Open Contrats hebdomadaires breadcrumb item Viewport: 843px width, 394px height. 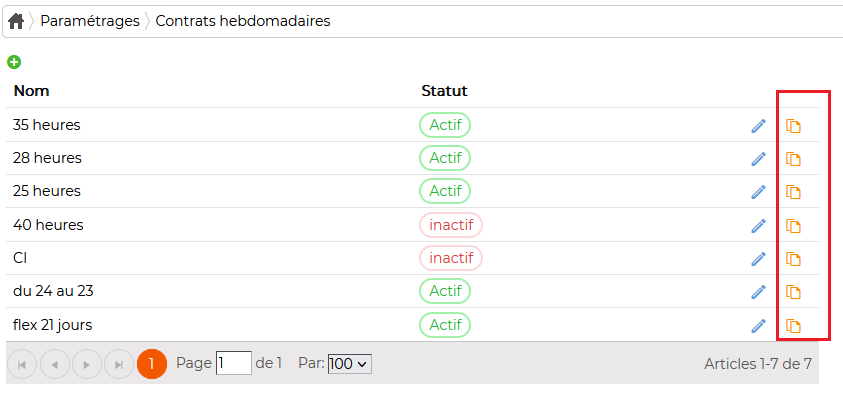pos(243,22)
